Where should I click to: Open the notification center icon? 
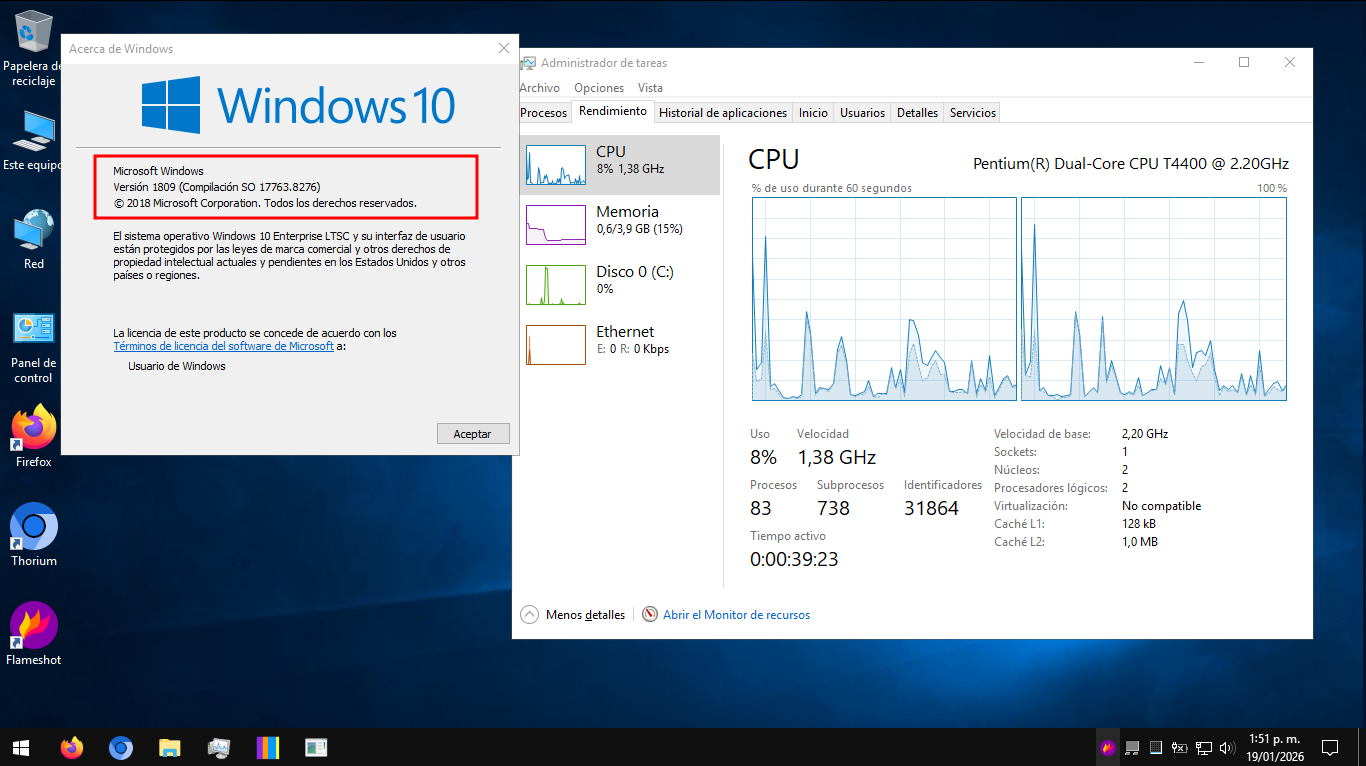[x=1330, y=747]
